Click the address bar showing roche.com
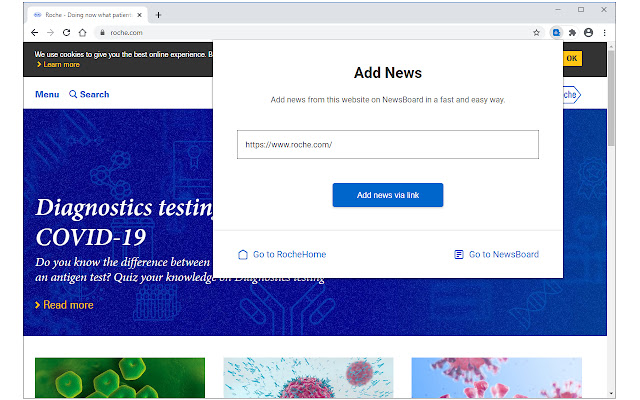640x400 pixels. point(318,33)
